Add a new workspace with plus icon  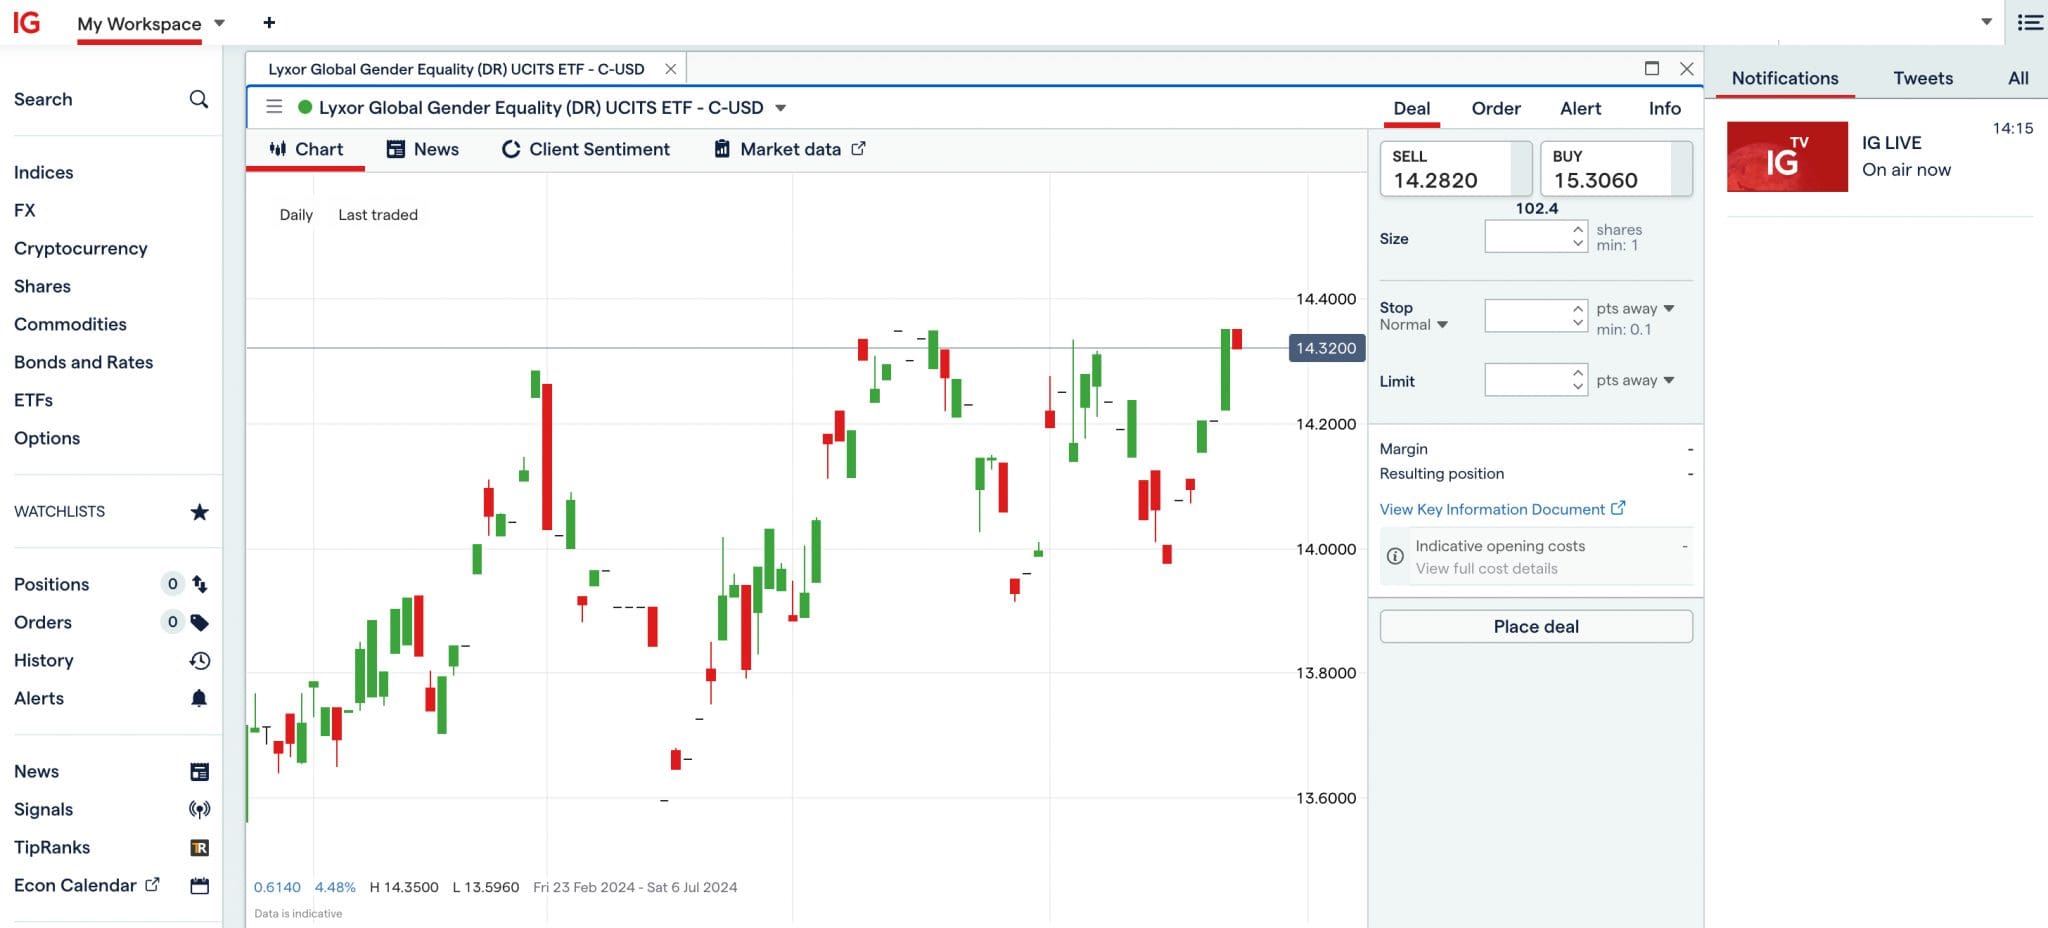click(x=269, y=22)
